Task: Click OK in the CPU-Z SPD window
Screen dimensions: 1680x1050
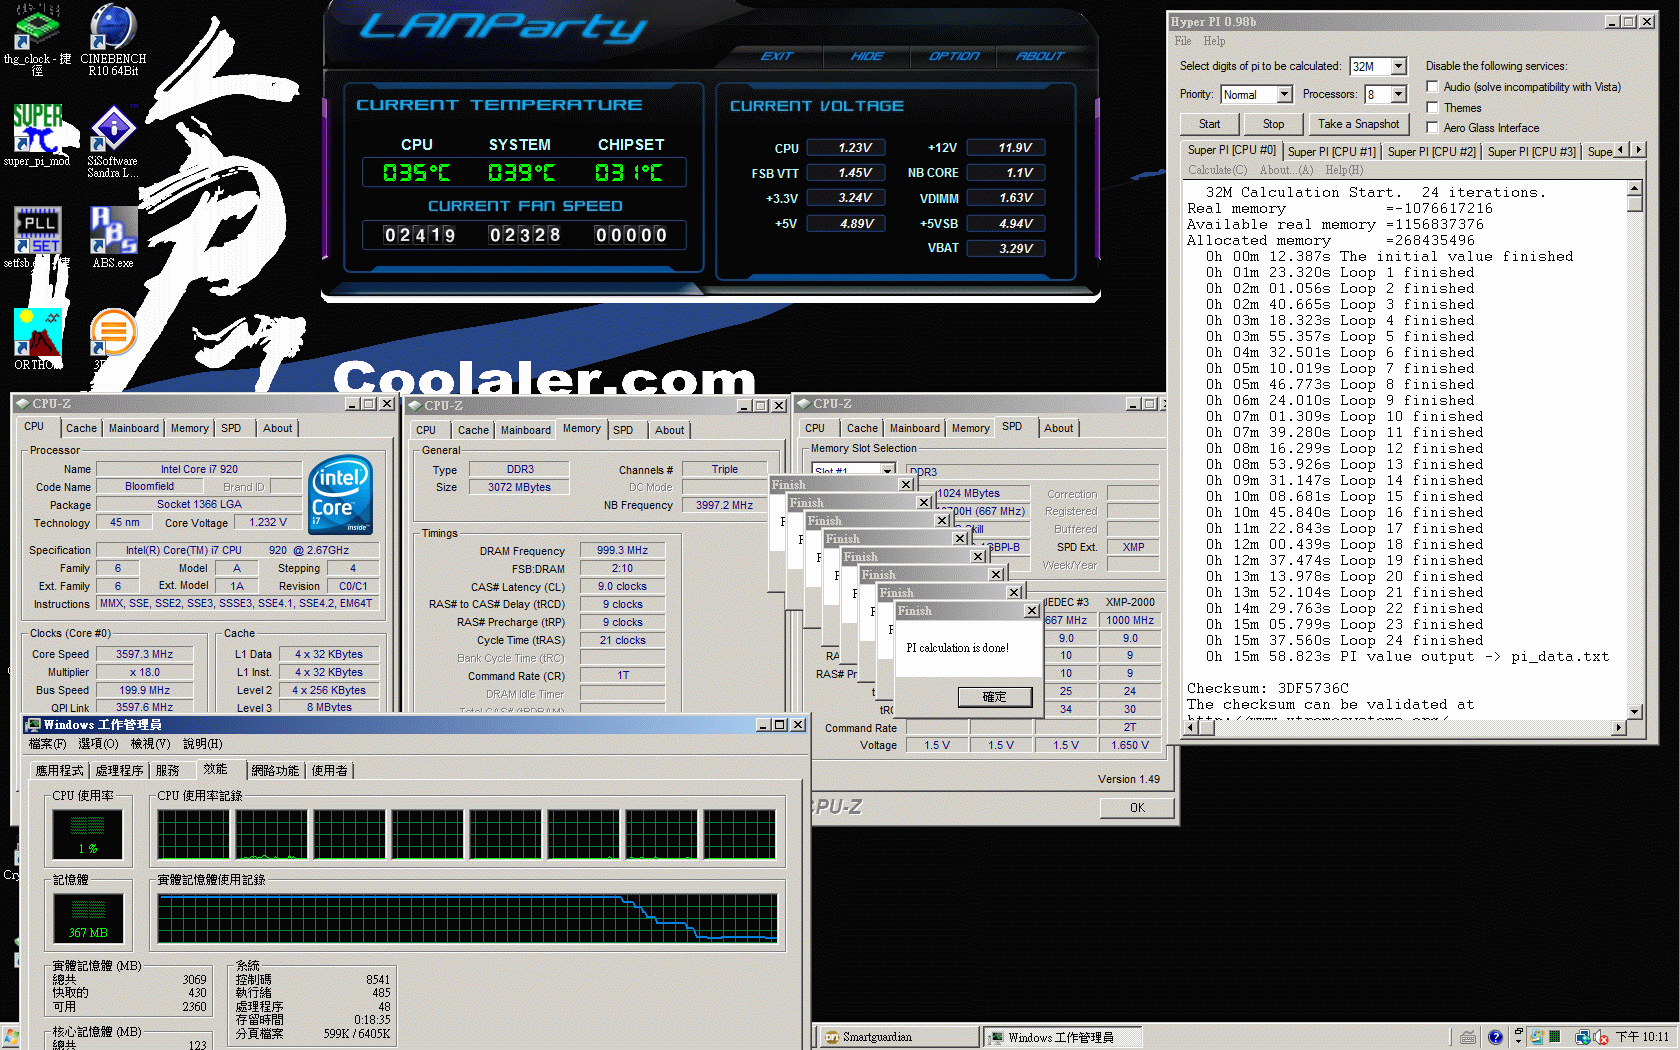Action: pos(1137,808)
